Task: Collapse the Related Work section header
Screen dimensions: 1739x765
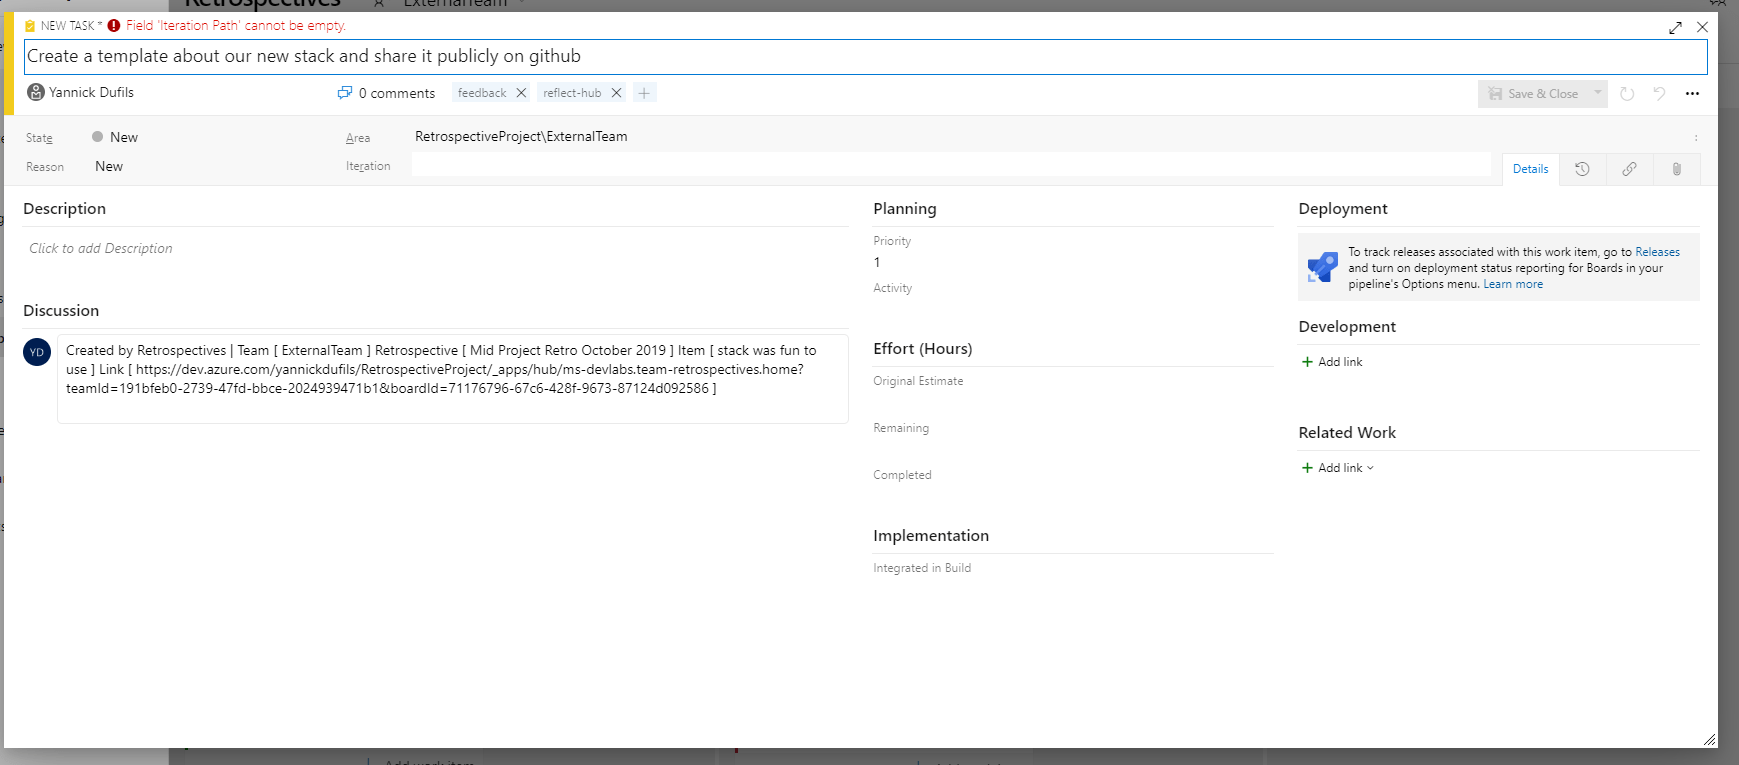Action: [1347, 433]
